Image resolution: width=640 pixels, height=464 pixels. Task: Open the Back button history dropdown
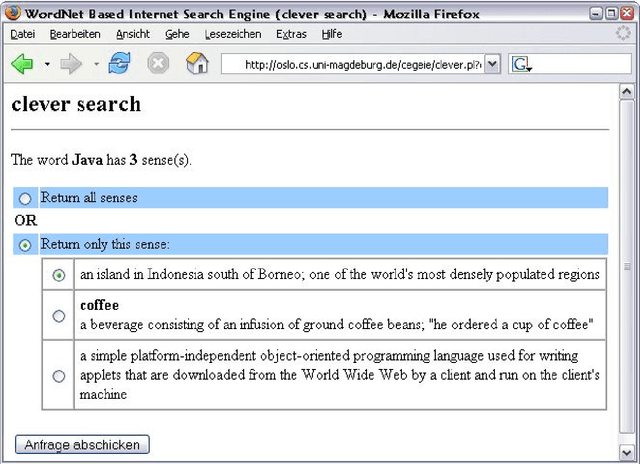coord(46,65)
